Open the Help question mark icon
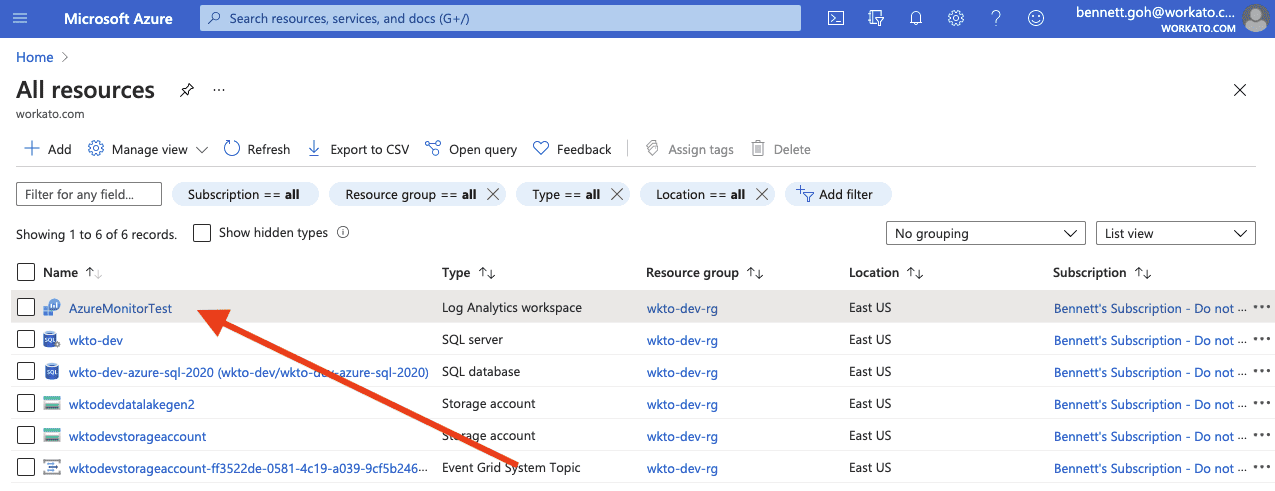This screenshot has width=1275, height=491. [996, 18]
